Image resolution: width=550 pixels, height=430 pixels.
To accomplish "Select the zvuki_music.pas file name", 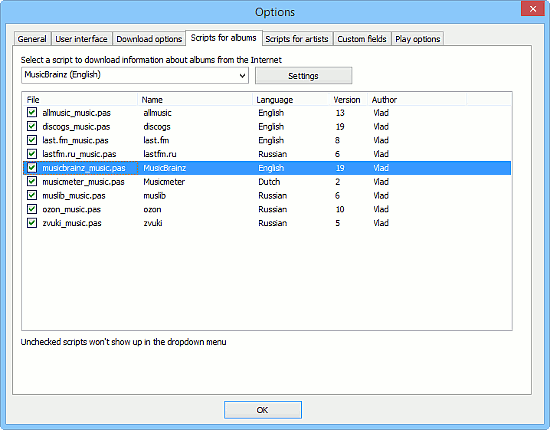I will click(72, 223).
